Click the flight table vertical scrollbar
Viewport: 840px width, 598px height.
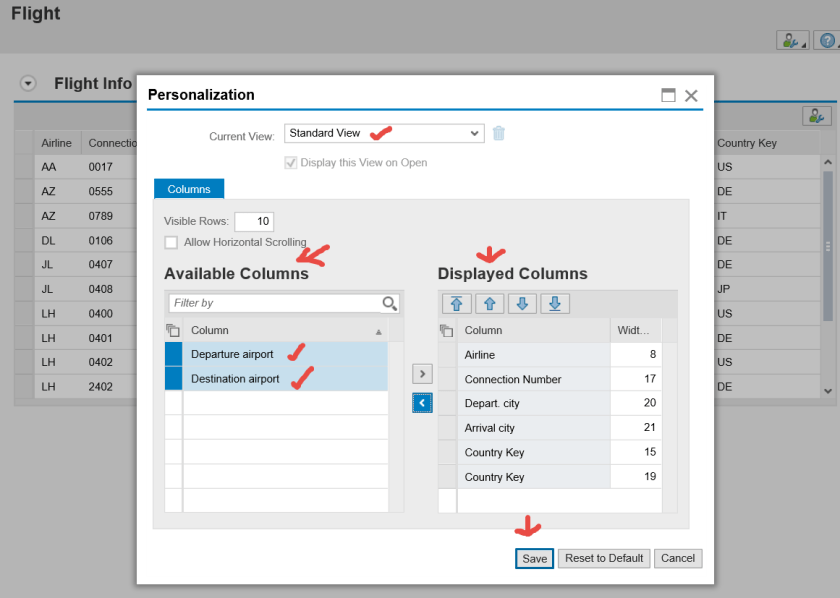827,245
